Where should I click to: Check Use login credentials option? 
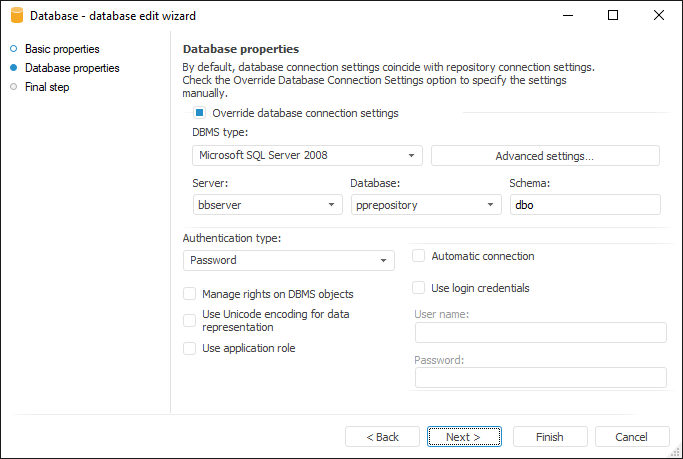[419, 288]
